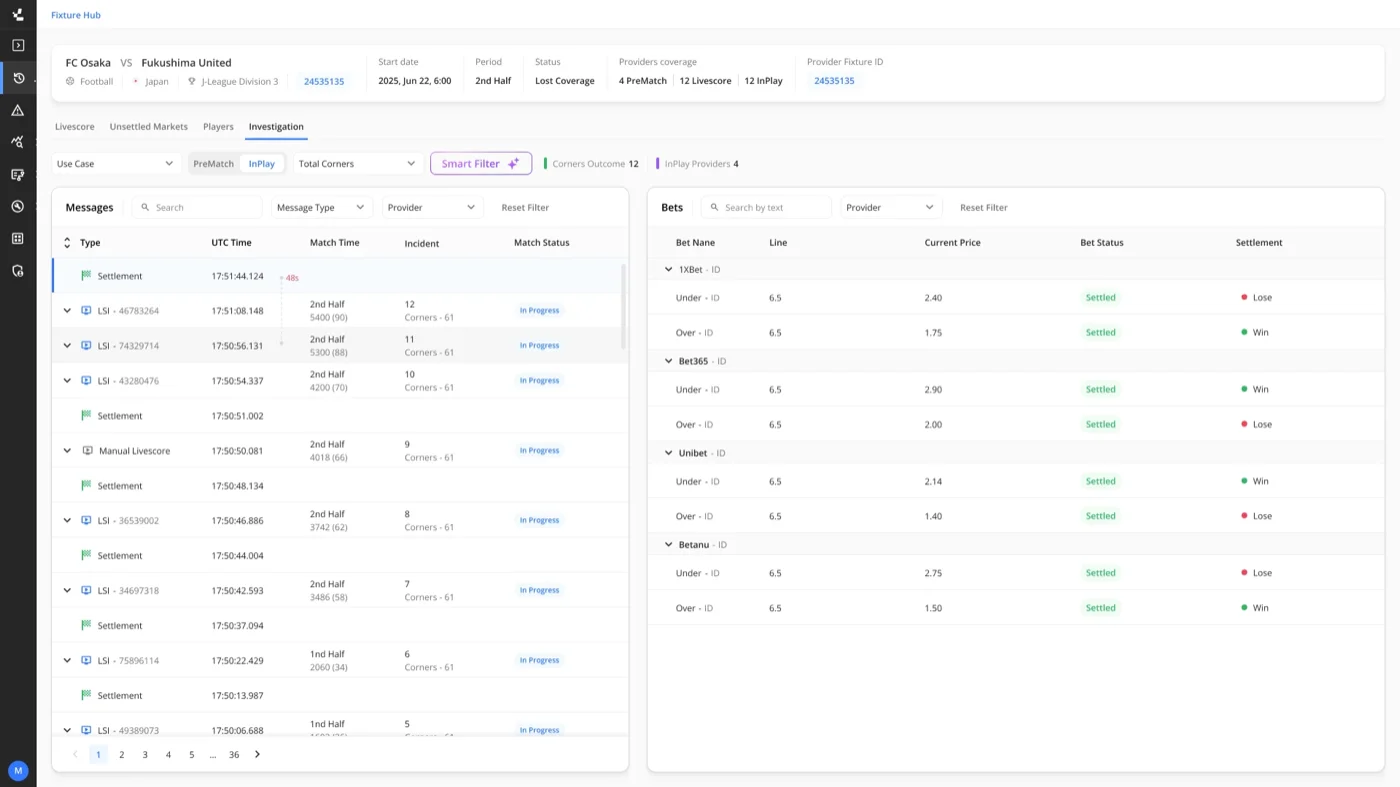
Task: Enable the Smart Filter button
Action: (481, 163)
